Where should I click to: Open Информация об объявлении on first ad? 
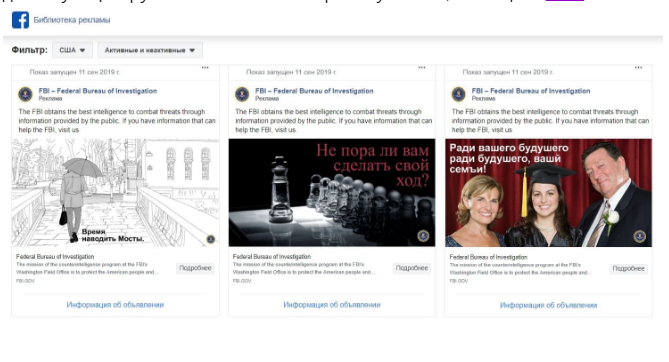[115, 305]
